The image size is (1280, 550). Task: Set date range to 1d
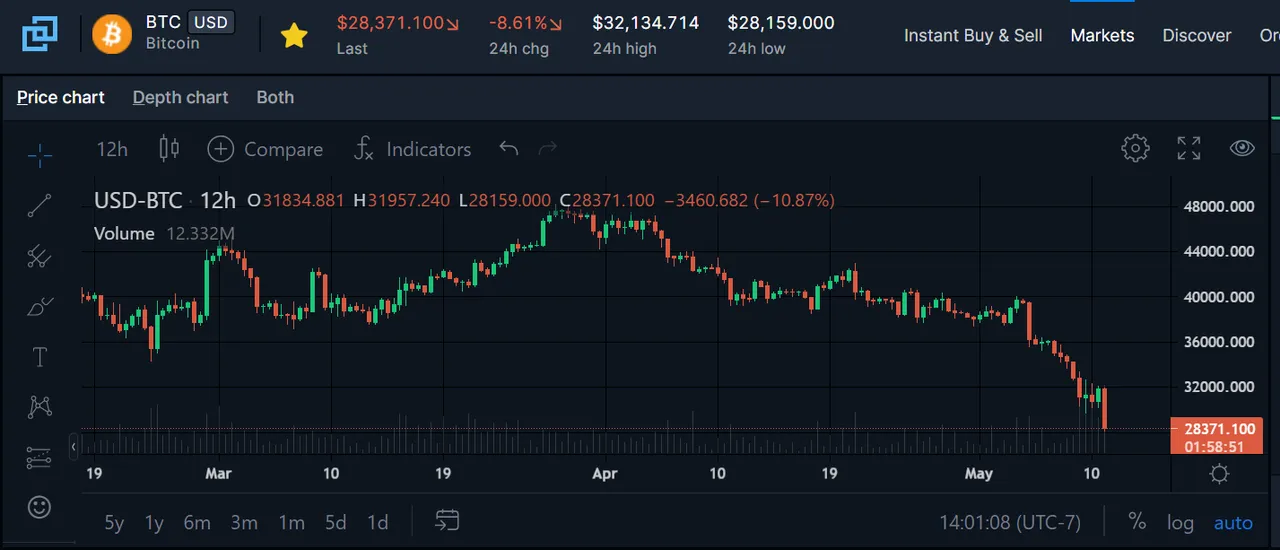pos(377,522)
